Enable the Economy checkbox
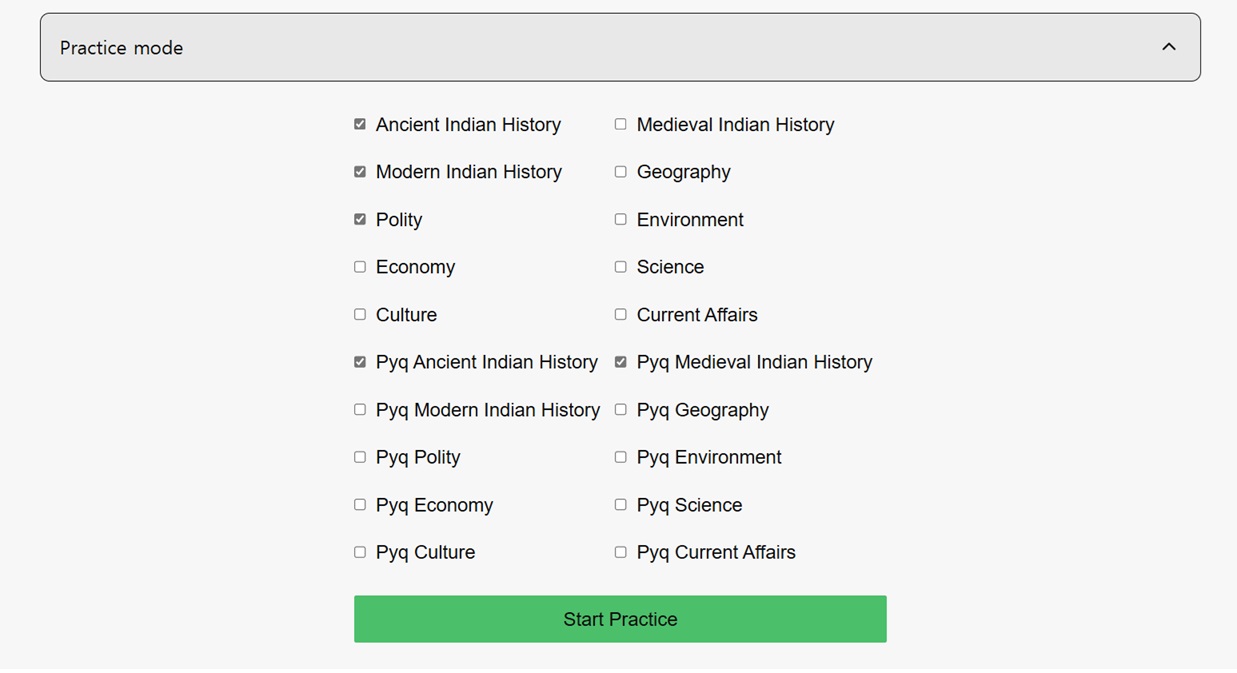This screenshot has height=673, width=1237. [360, 267]
